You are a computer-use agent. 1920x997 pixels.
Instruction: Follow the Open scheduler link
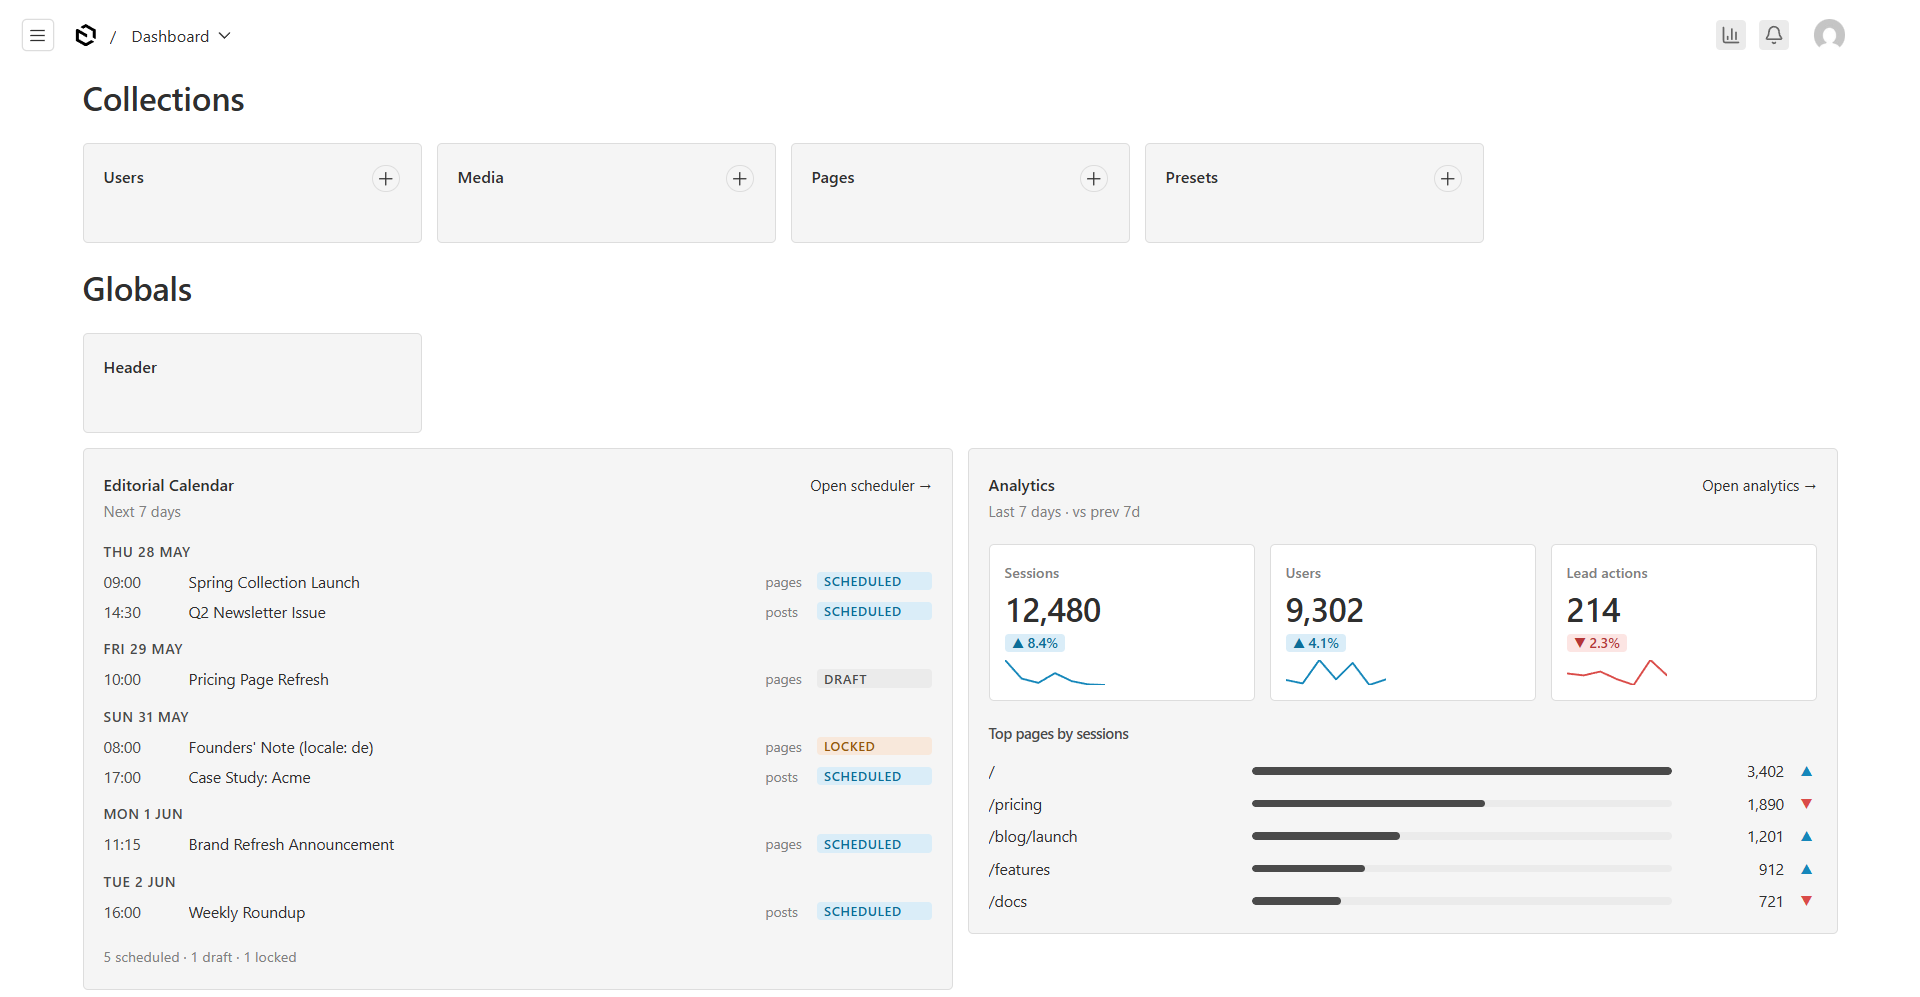[870, 486]
